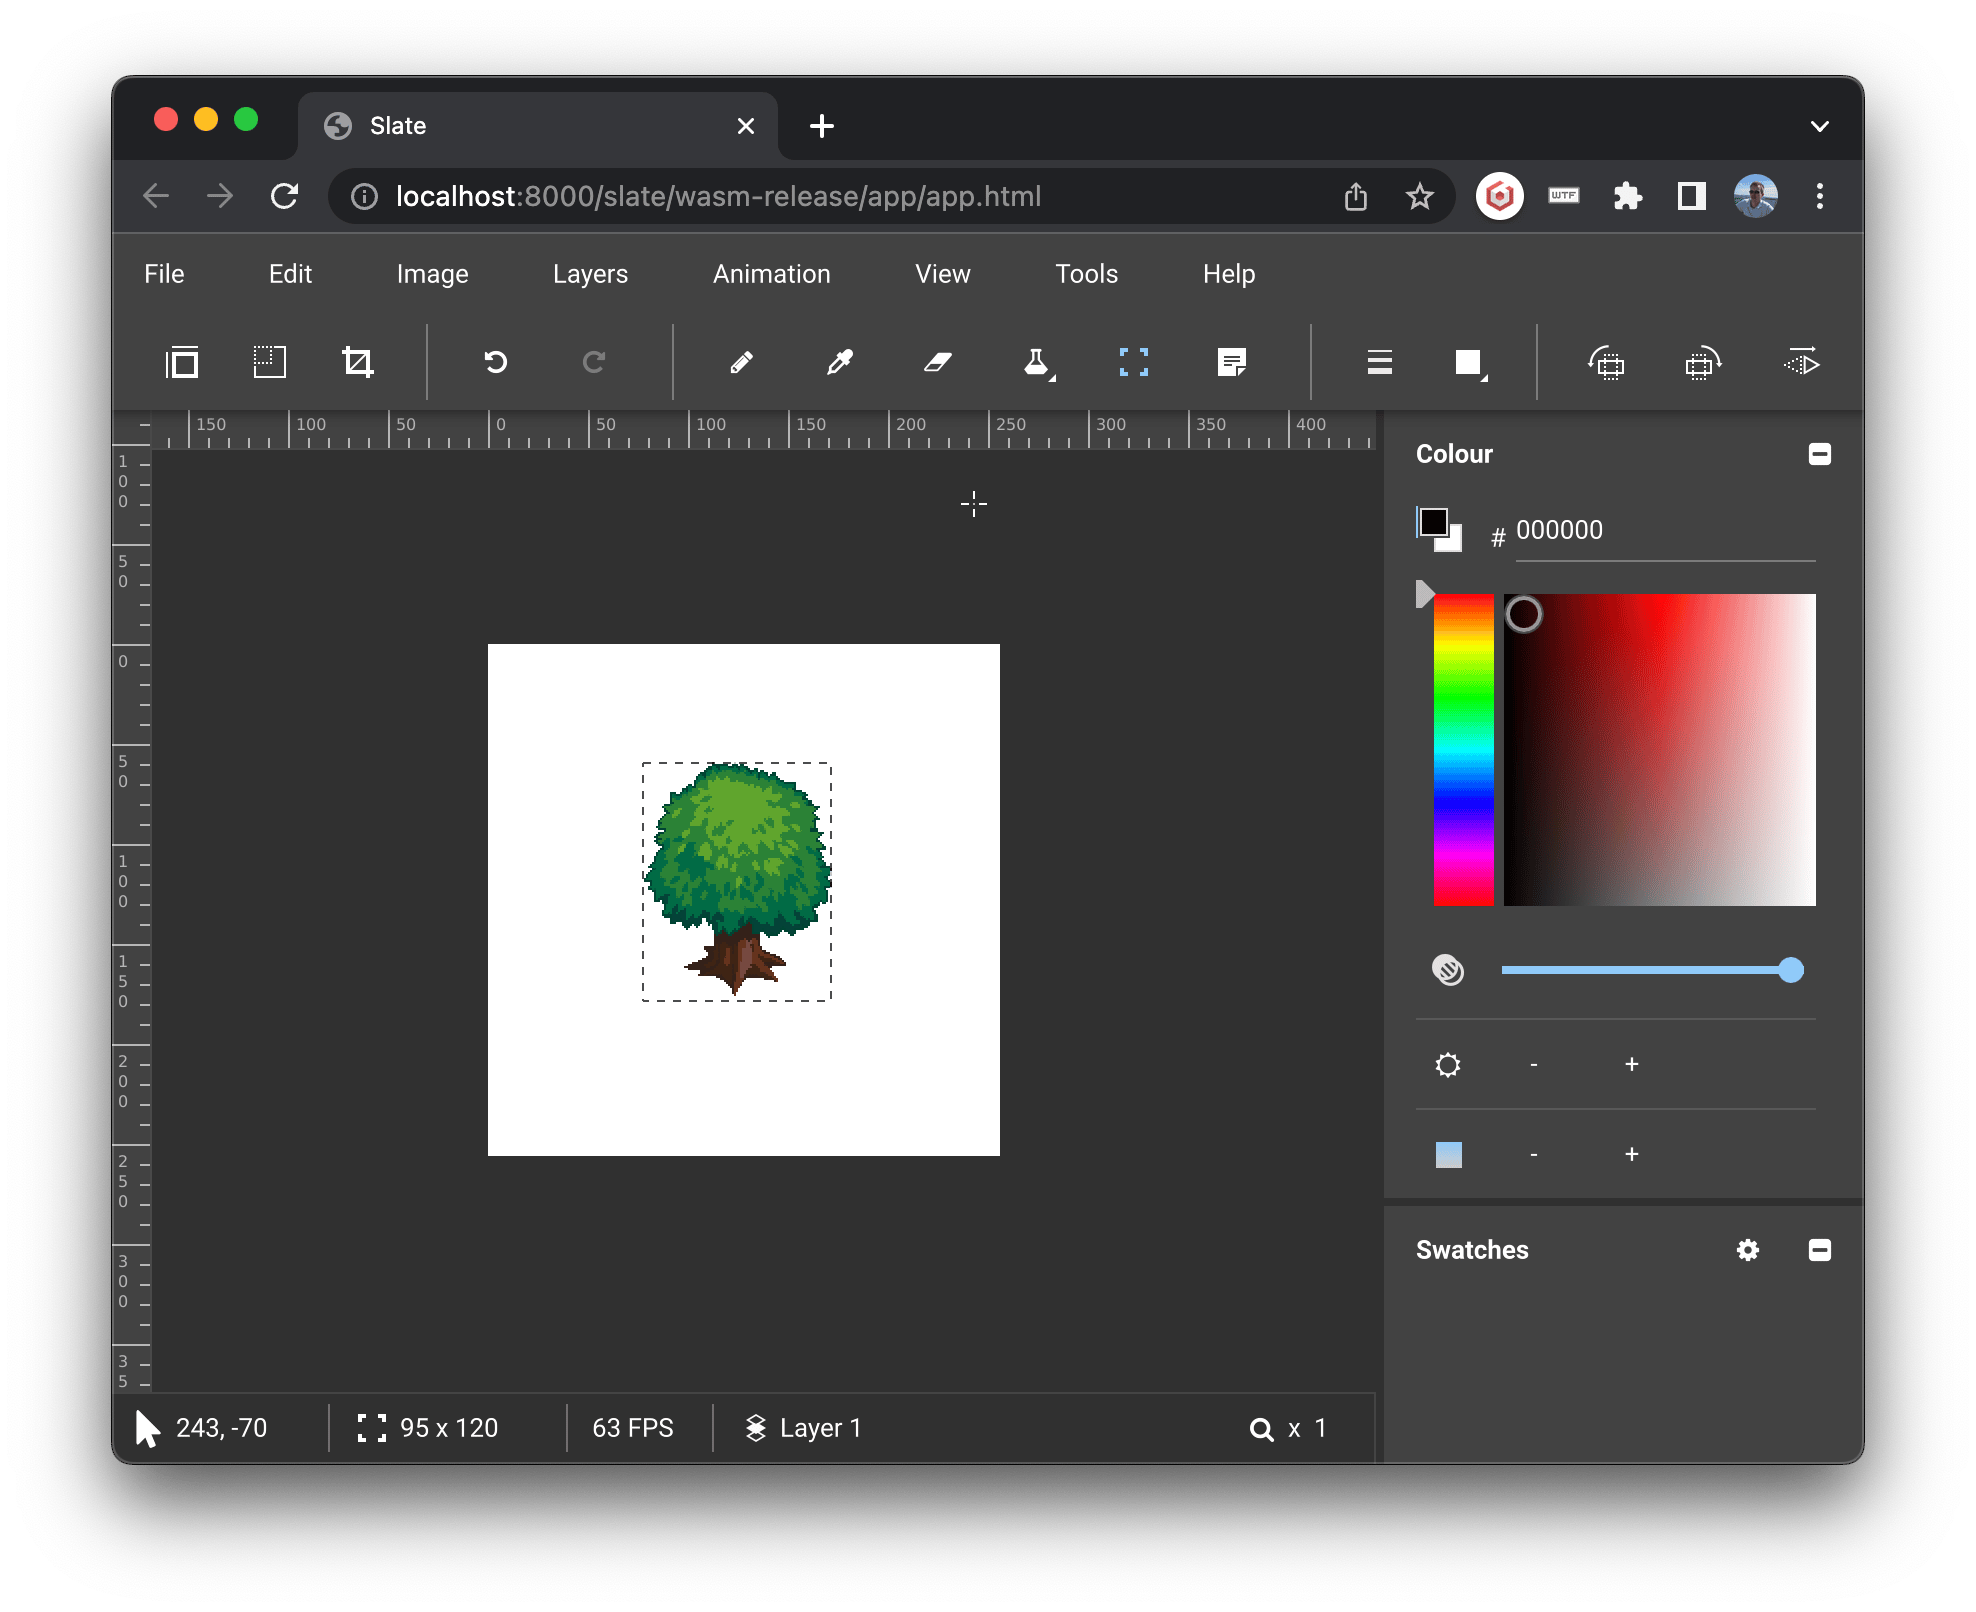Image resolution: width=1976 pixels, height=1612 pixels.
Task: Select the Eyedropper tool
Action: pyautogui.click(x=840, y=362)
